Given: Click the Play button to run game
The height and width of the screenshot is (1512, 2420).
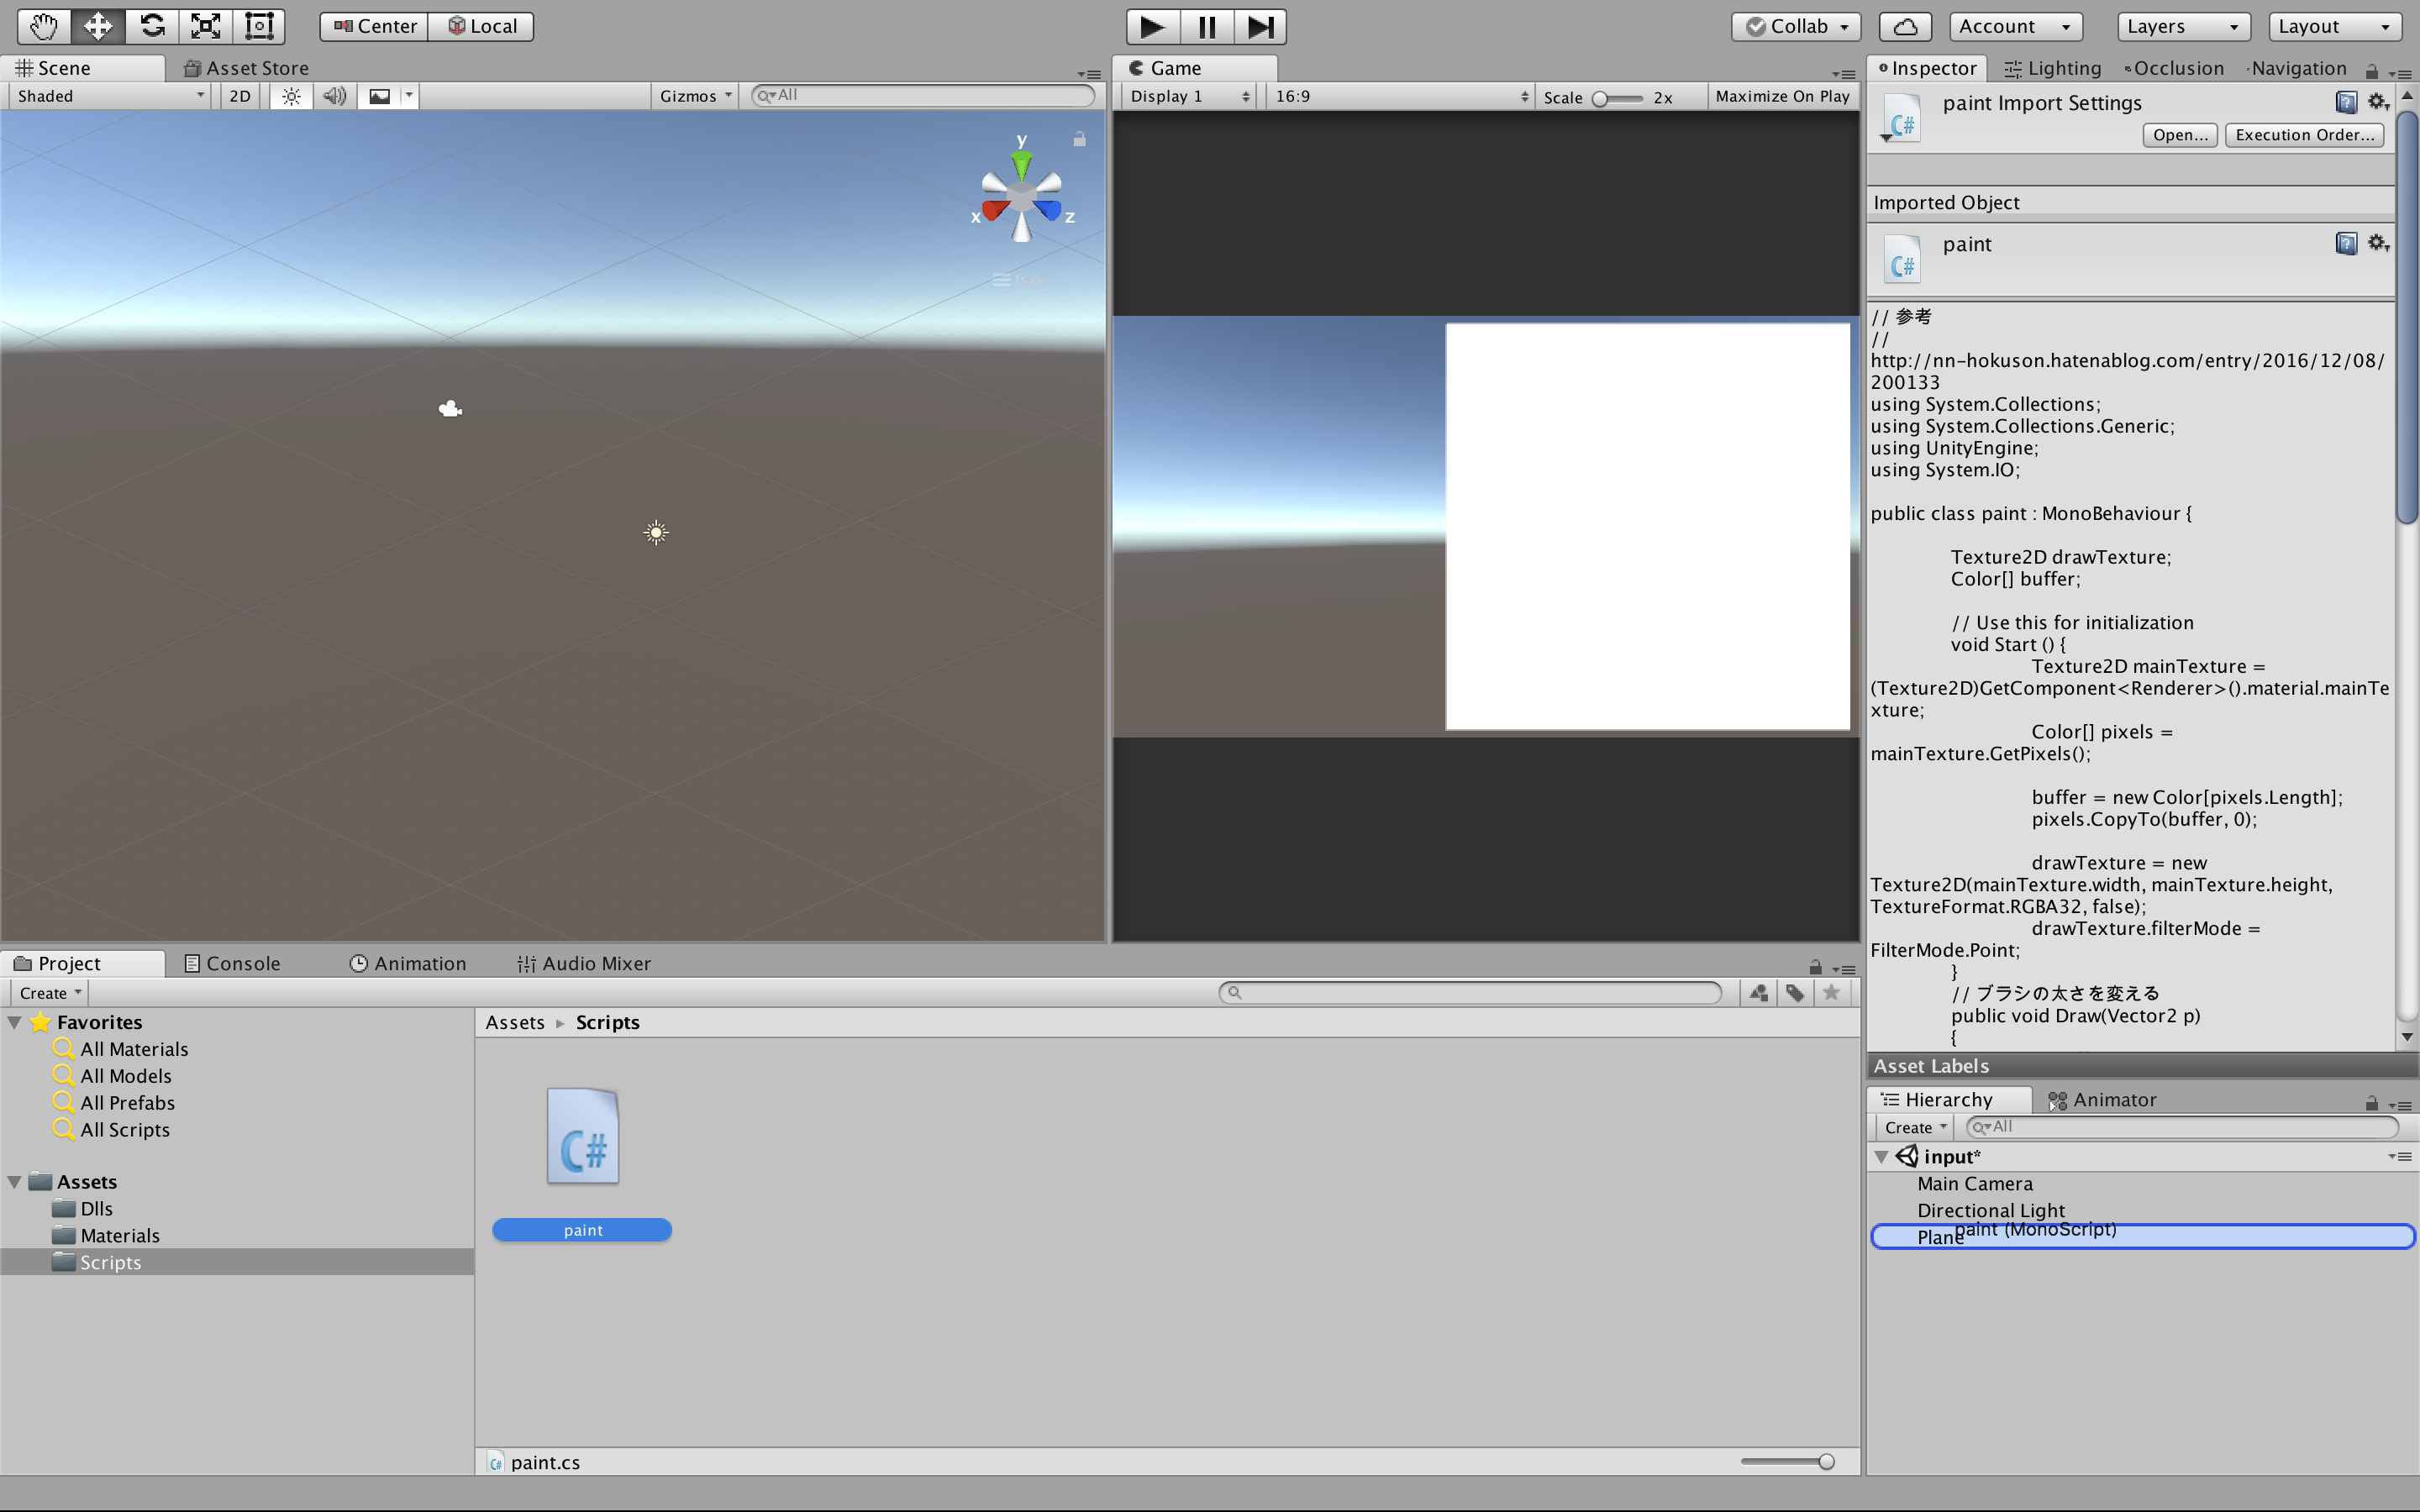Looking at the screenshot, I should (x=1152, y=24).
